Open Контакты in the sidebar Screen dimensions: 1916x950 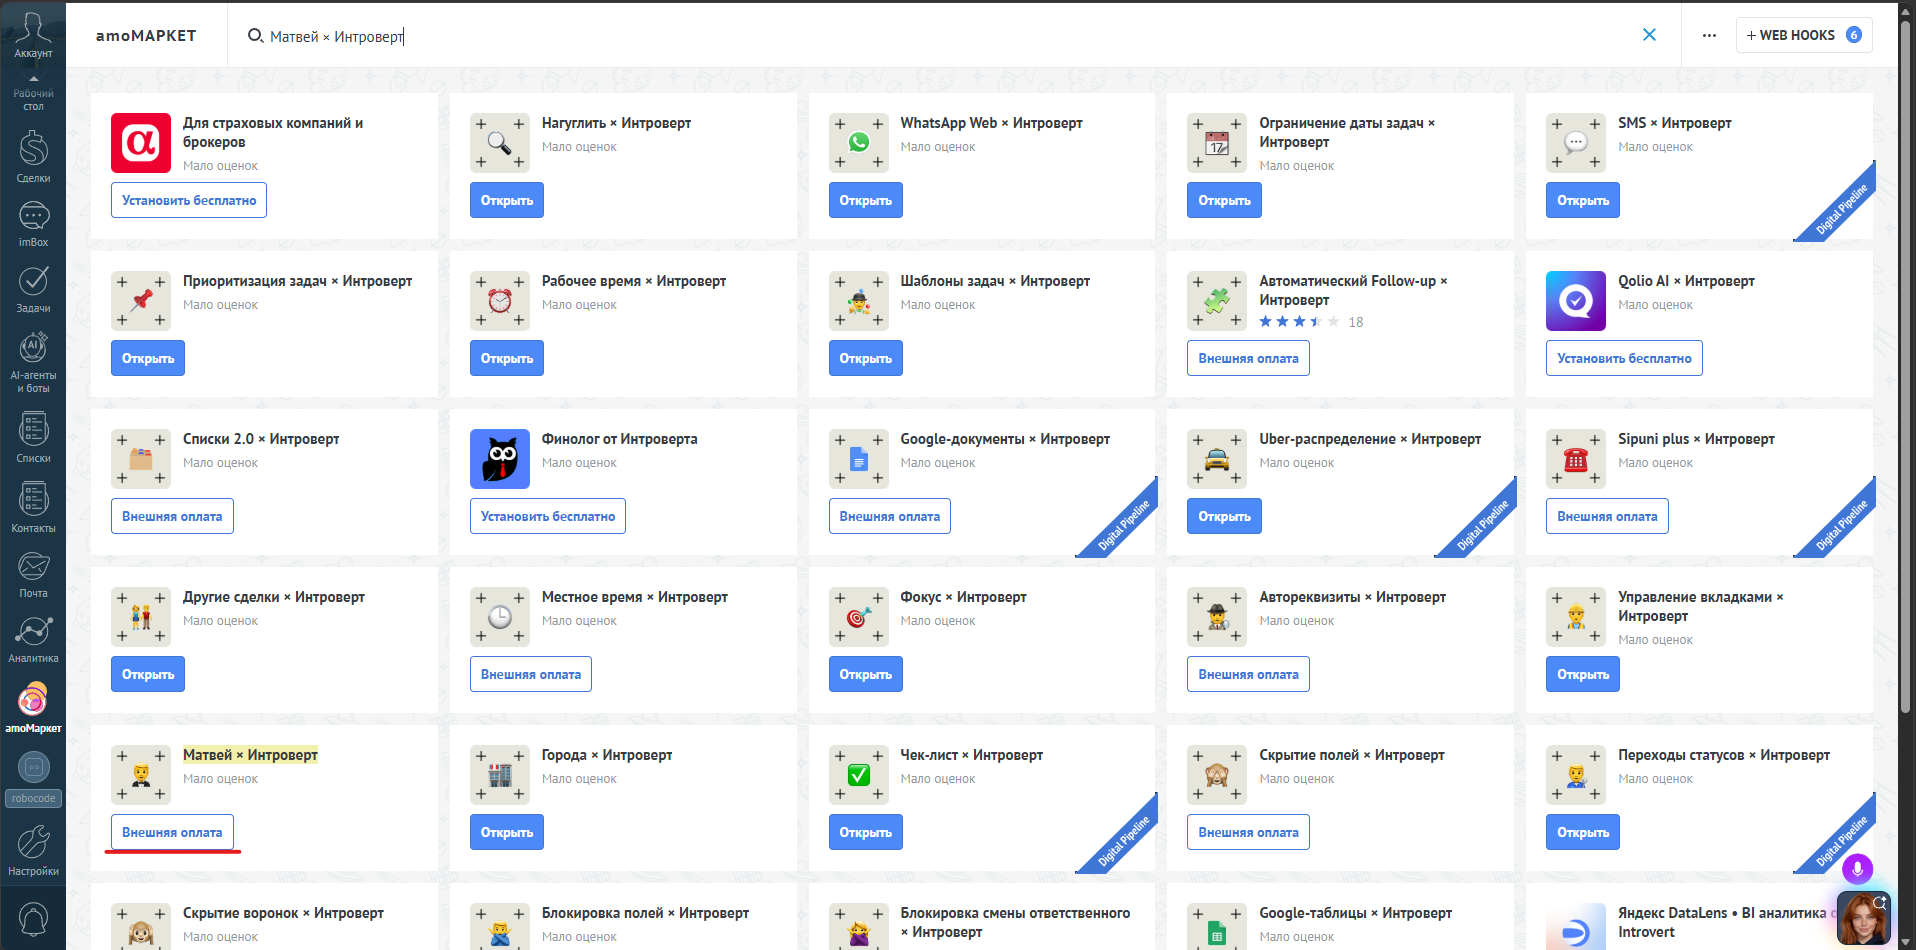[x=33, y=508]
